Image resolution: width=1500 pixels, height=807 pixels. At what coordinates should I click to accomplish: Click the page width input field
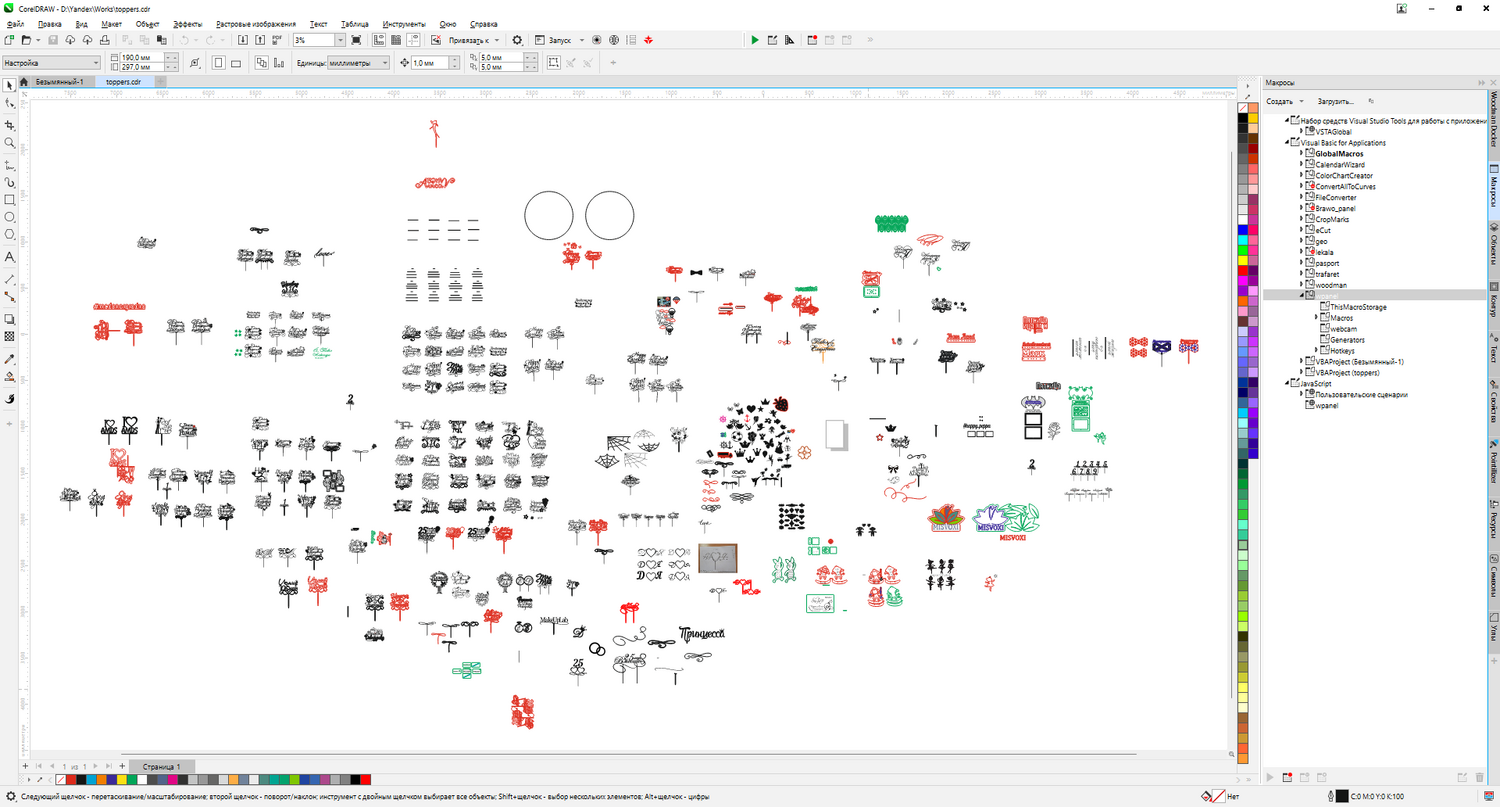point(142,58)
